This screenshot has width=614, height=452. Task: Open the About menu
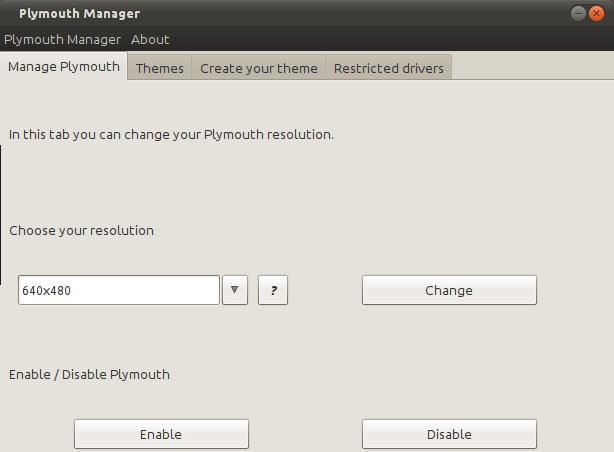(150, 40)
